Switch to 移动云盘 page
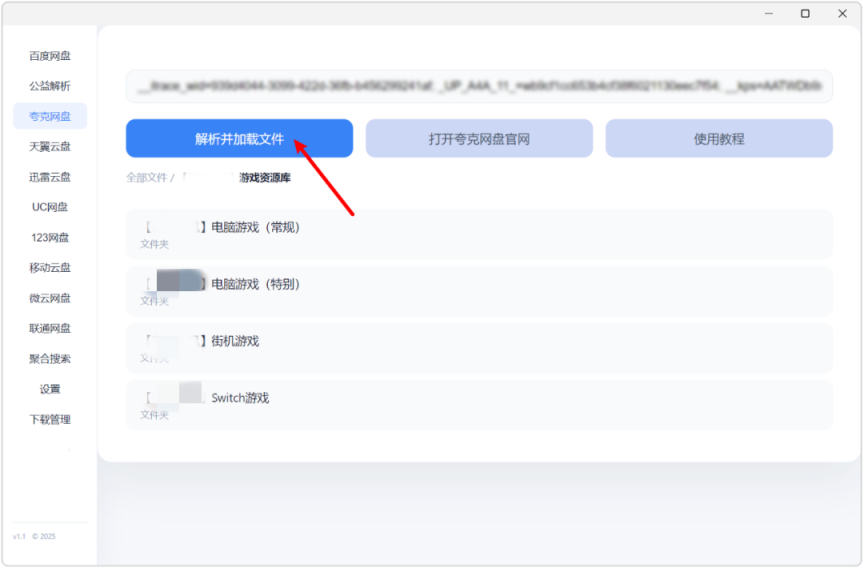The height and width of the screenshot is (568, 864). coord(50,268)
